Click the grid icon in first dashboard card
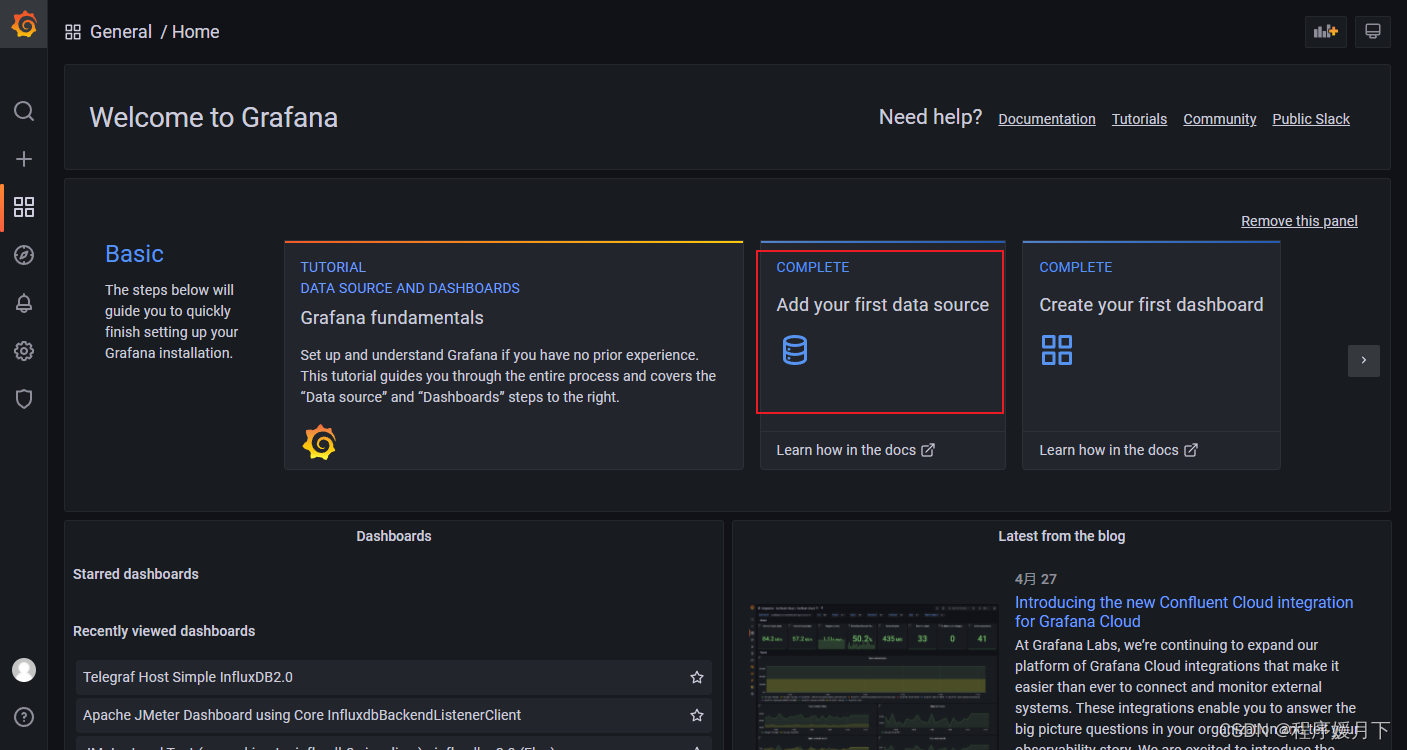 (x=1057, y=350)
